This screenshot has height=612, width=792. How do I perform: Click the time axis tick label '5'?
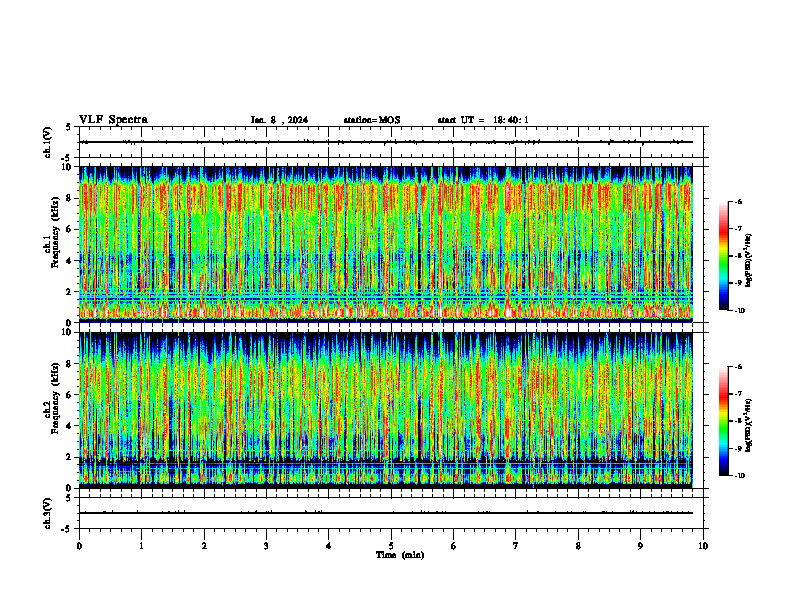391,546
